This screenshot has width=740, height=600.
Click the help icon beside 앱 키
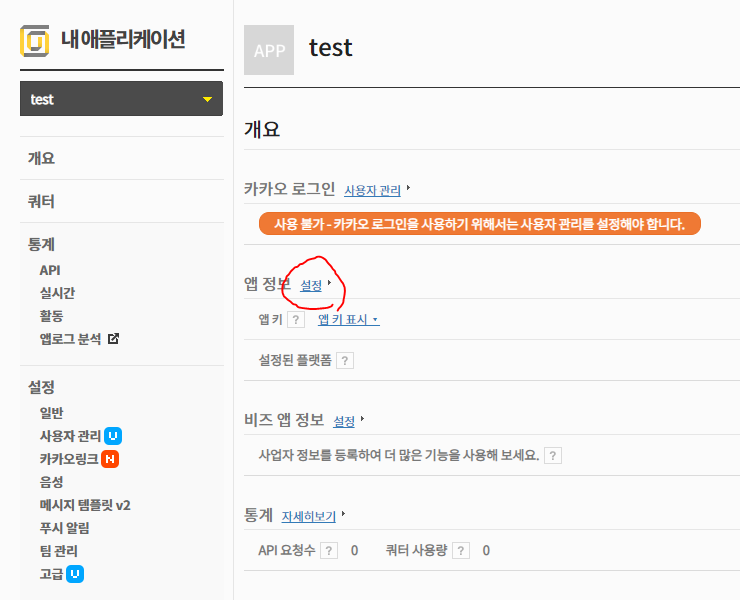click(296, 320)
